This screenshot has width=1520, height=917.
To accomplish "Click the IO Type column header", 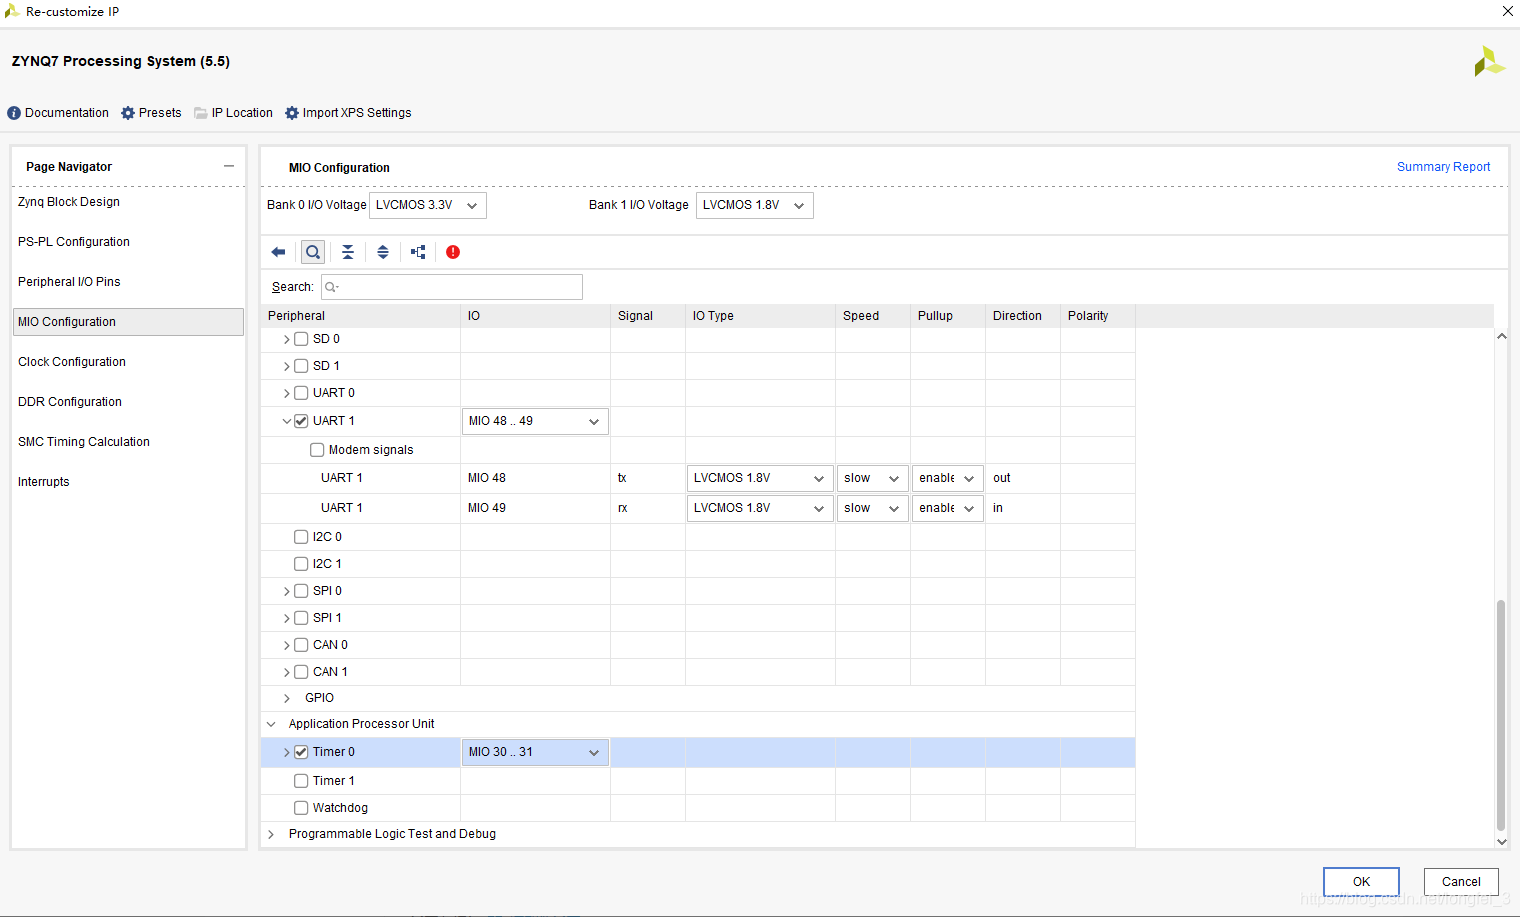I will pos(760,316).
